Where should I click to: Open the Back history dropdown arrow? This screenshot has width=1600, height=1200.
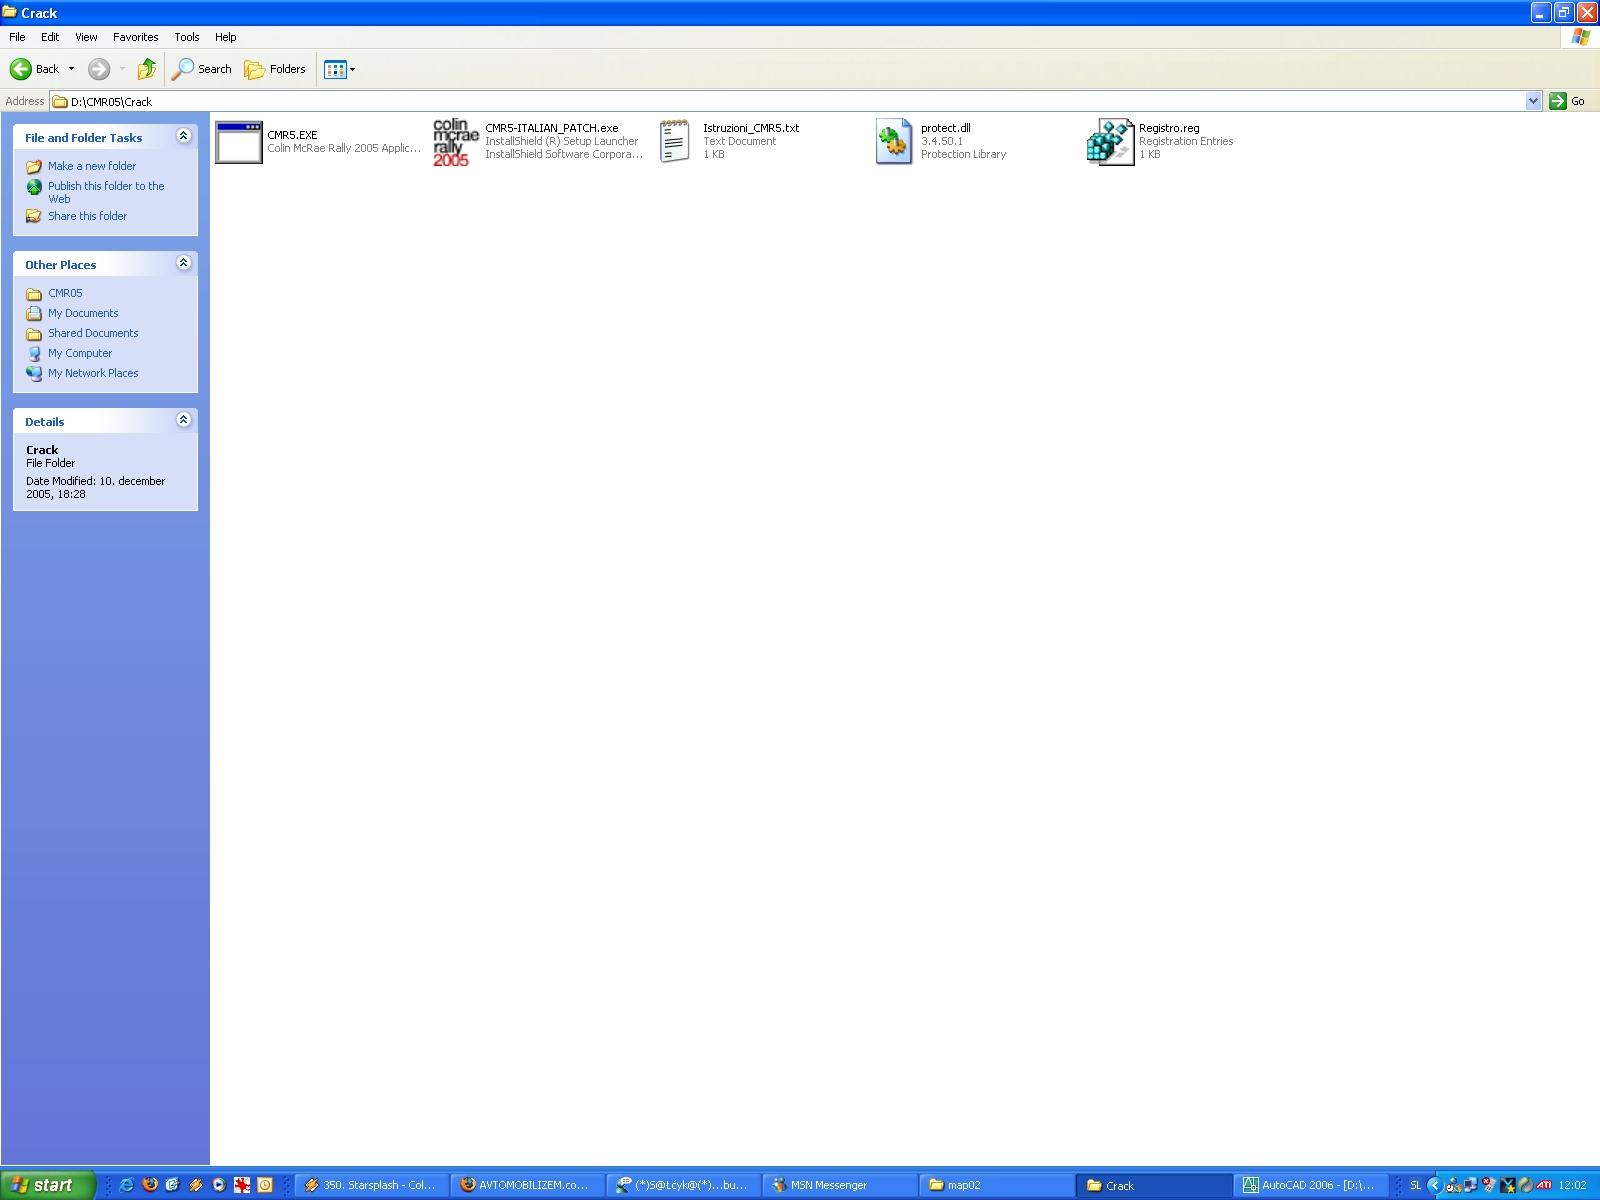pyautogui.click(x=71, y=69)
